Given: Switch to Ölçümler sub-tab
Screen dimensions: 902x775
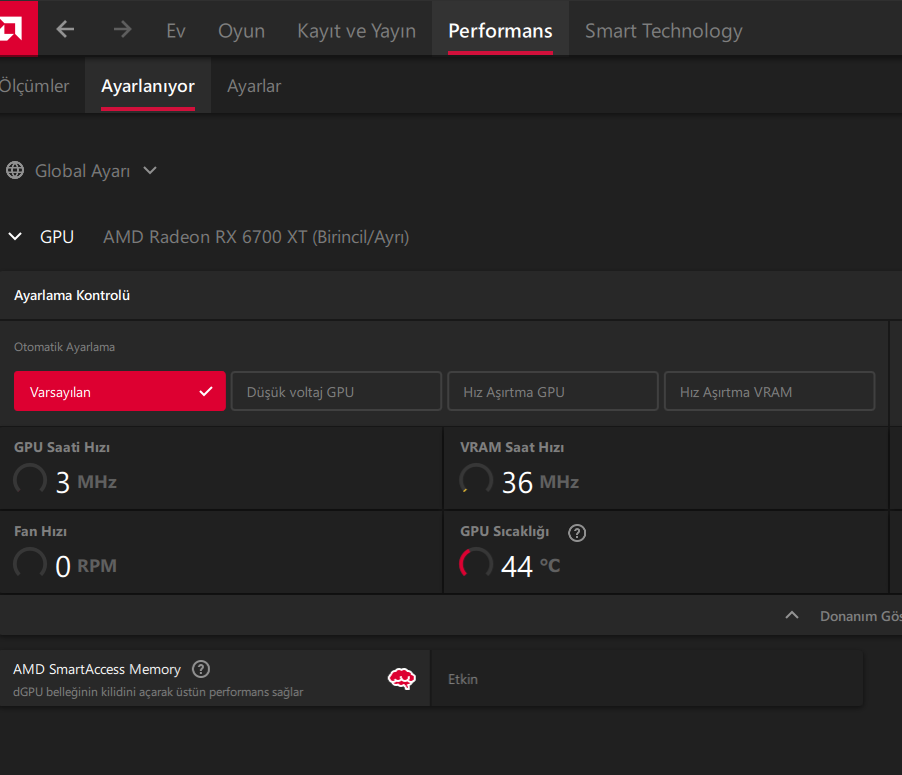Looking at the screenshot, I should coord(35,86).
